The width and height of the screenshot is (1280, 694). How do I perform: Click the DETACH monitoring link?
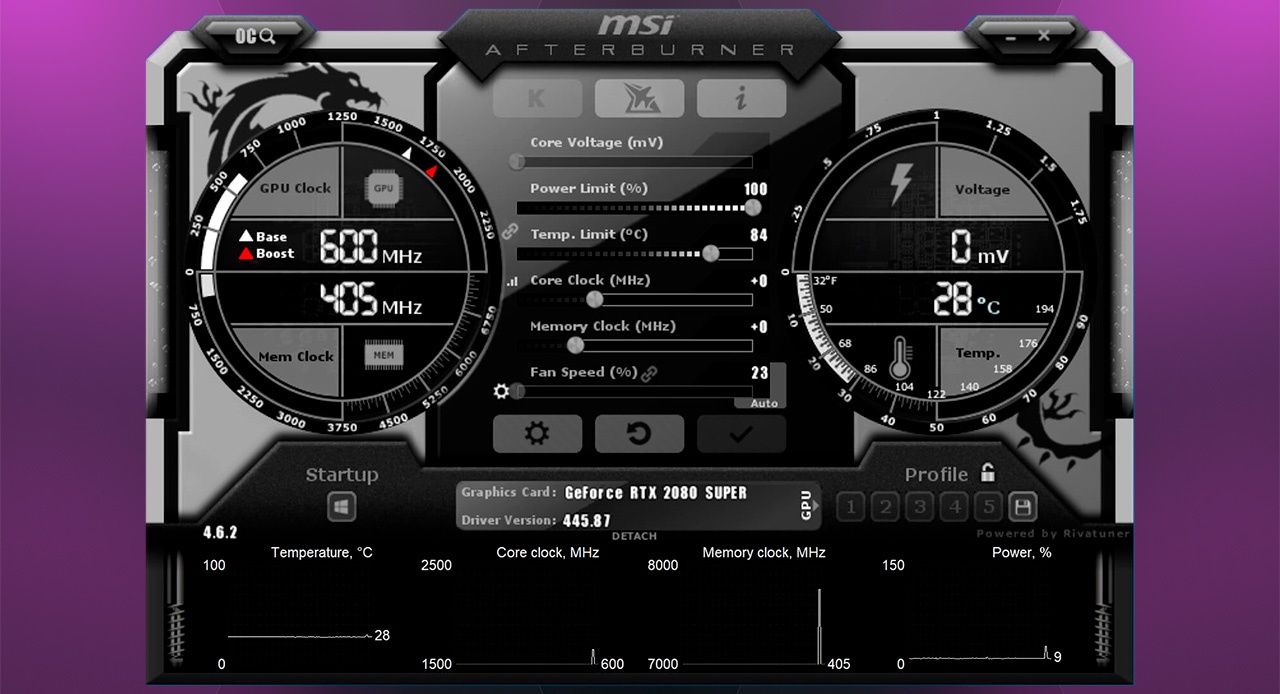click(x=634, y=537)
